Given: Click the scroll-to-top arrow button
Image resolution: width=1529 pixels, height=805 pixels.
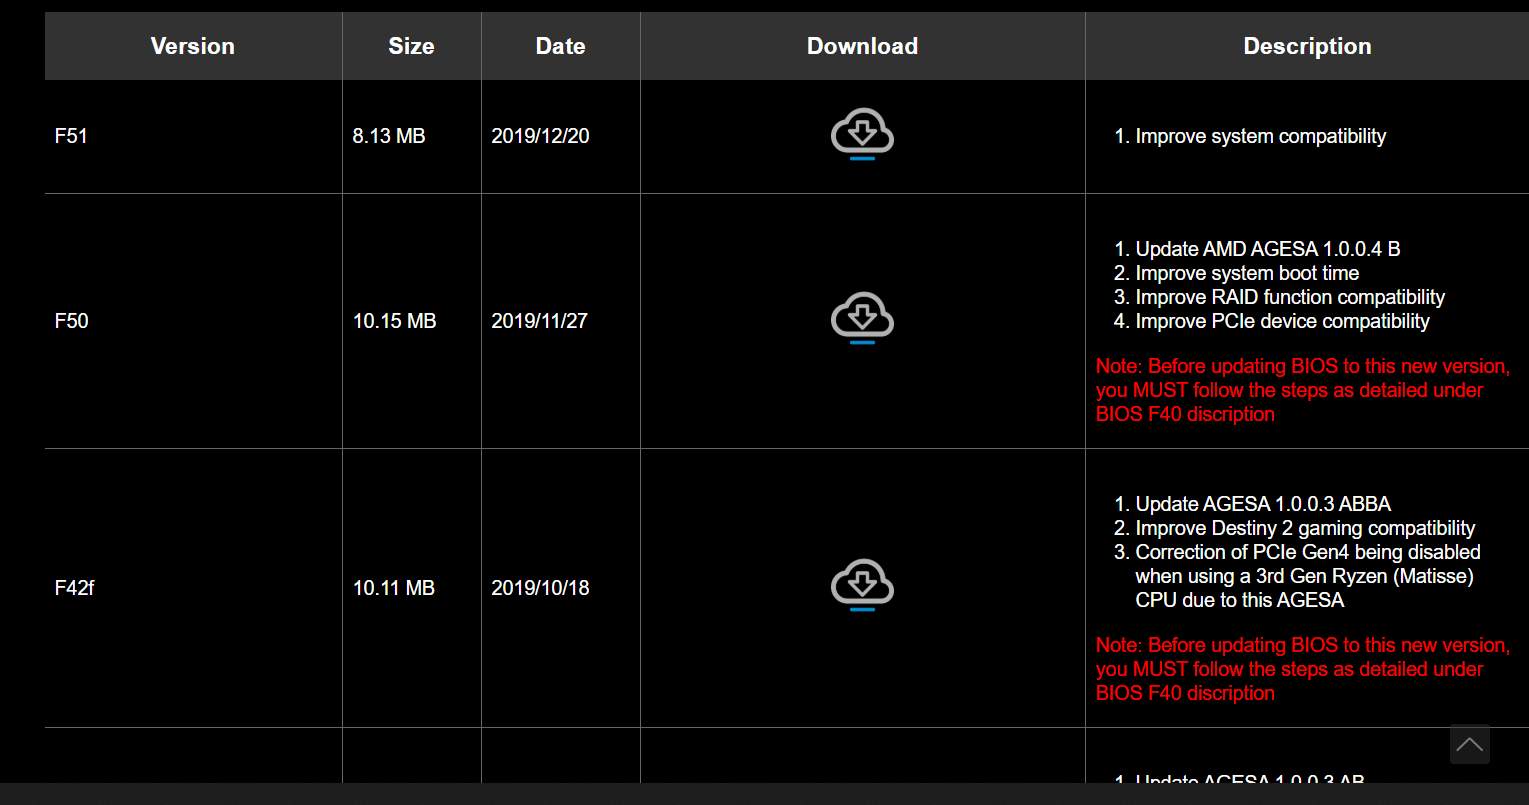Looking at the screenshot, I should coord(1469,745).
